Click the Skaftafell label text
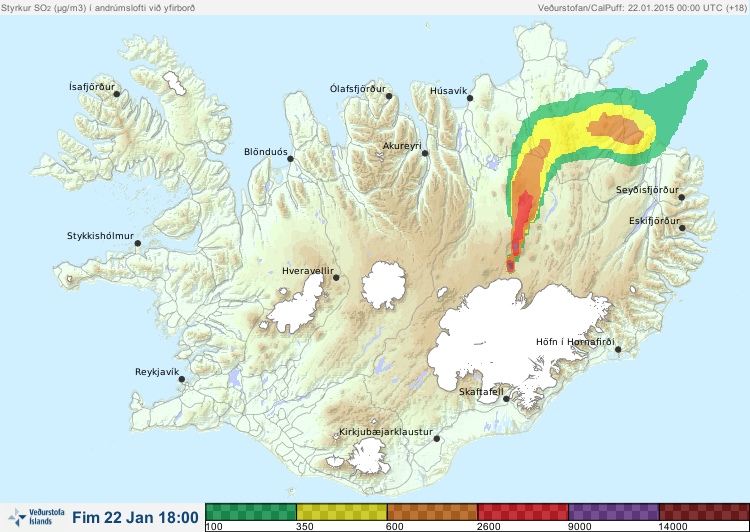The height and width of the screenshot is (532, 750). coord(481,392)
